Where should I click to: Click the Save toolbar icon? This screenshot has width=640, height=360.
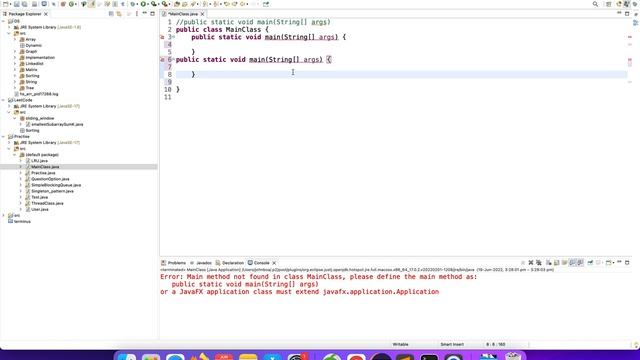(x=16, y=4)
